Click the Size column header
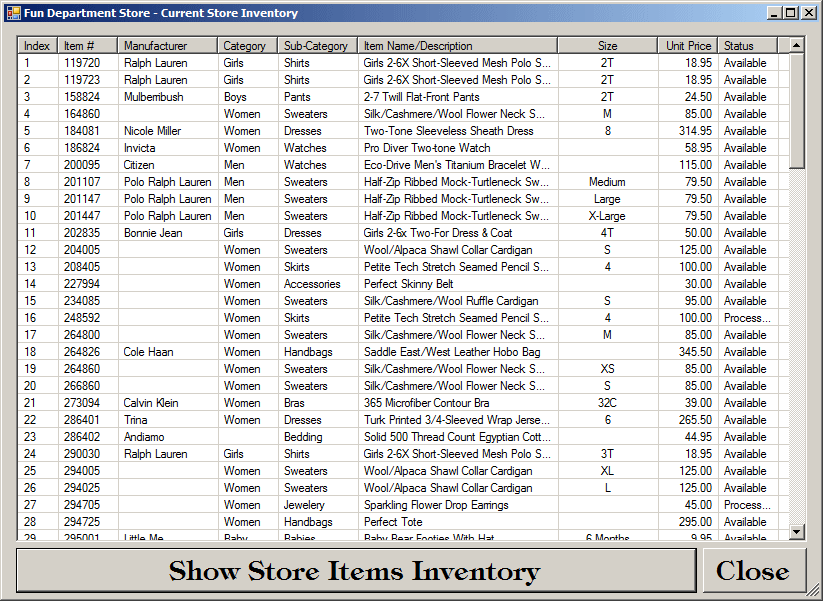The height and width of the screenshot is (601, 823). point(608,46)
